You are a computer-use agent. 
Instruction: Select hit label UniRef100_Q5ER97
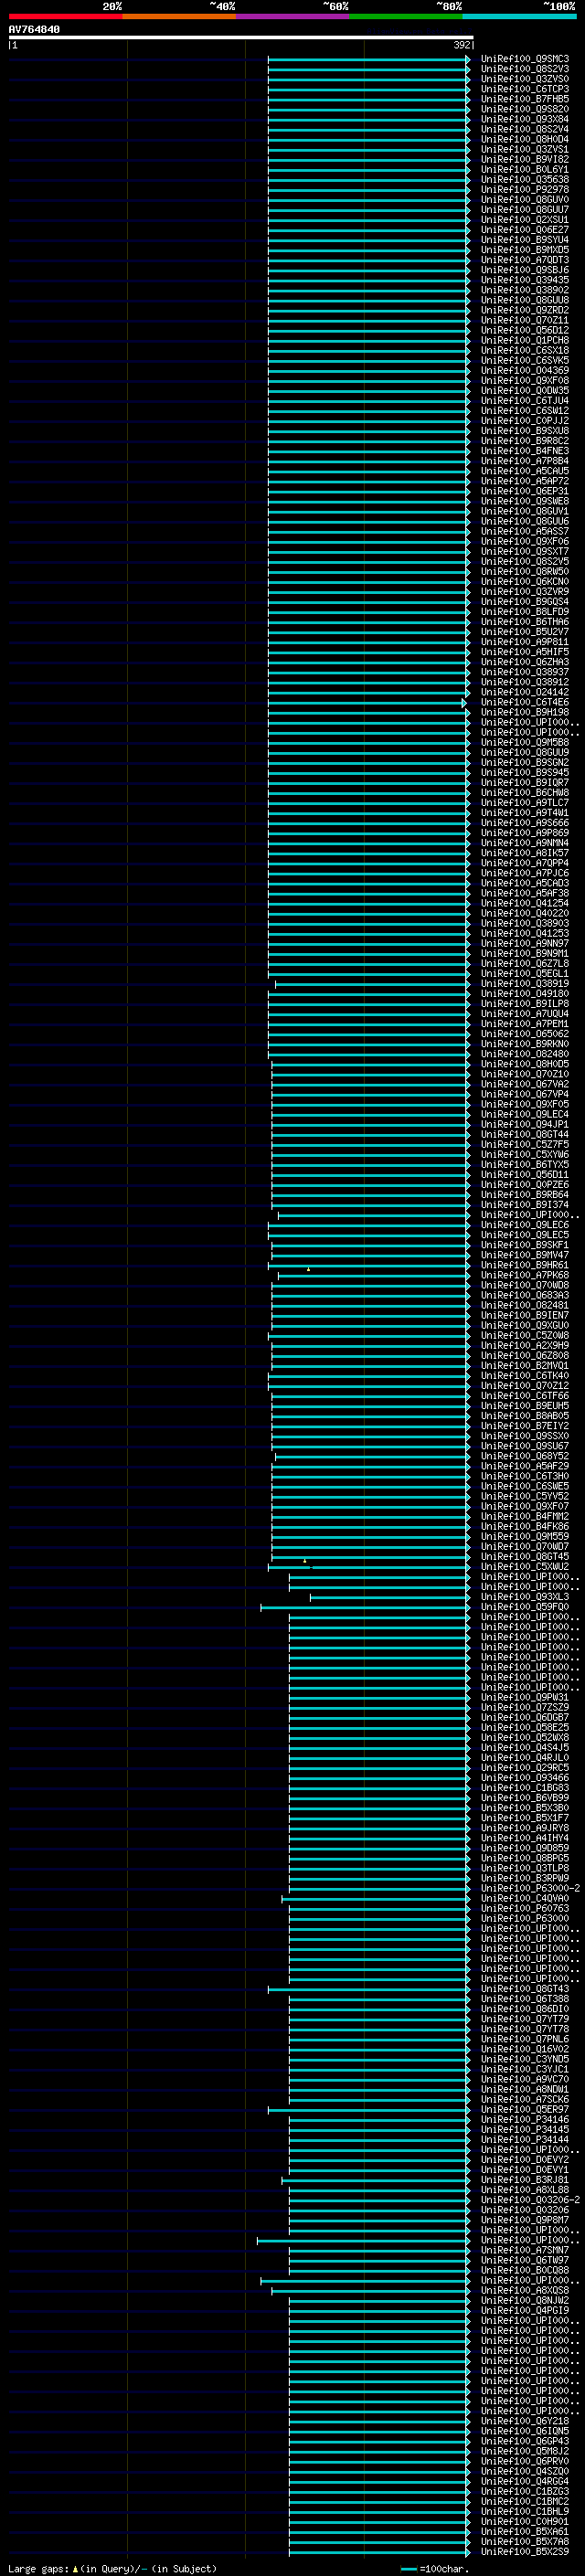pos(524,2109)
